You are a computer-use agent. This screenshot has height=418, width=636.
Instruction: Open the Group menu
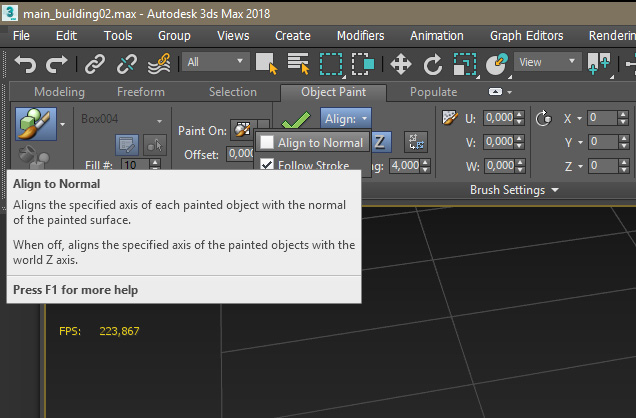pos(174,36)
